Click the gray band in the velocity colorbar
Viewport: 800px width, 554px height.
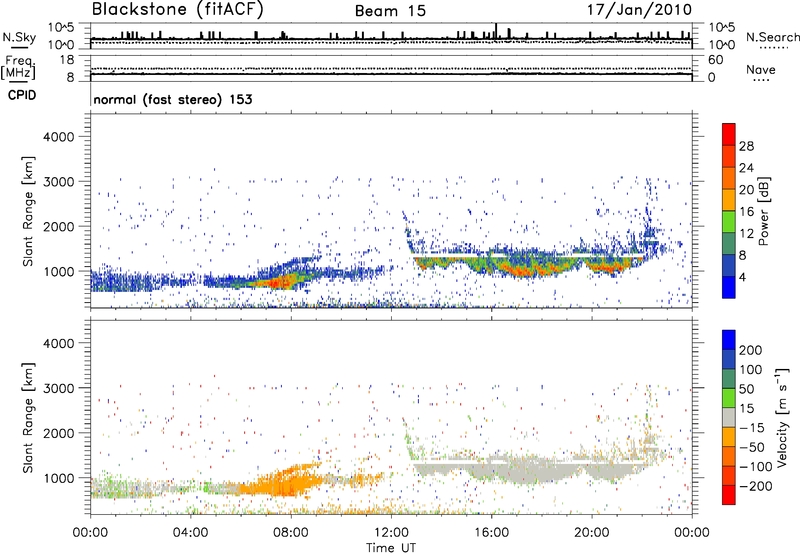pyautogui.click(x=729, y=418)
